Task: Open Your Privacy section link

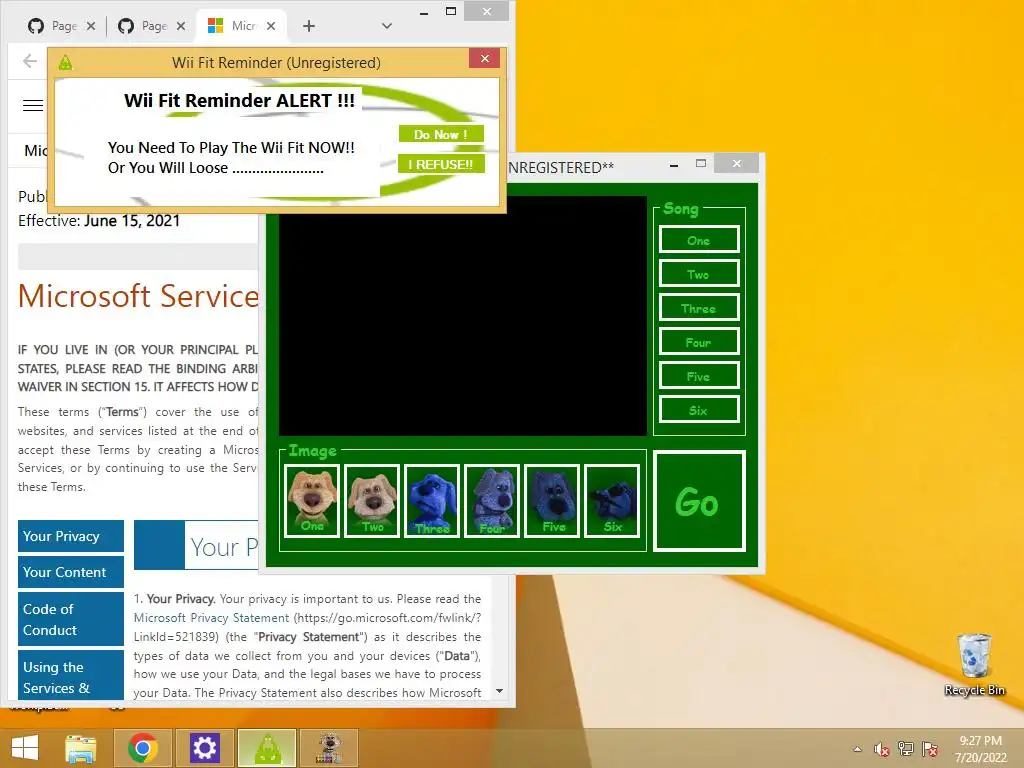Action: tap(71, 536)
